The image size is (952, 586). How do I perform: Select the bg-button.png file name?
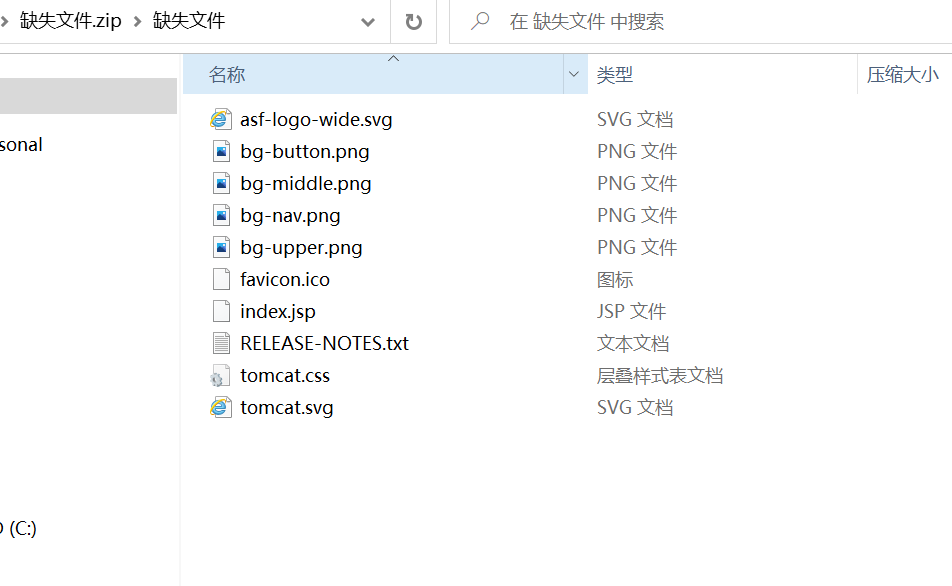point(305,152)
